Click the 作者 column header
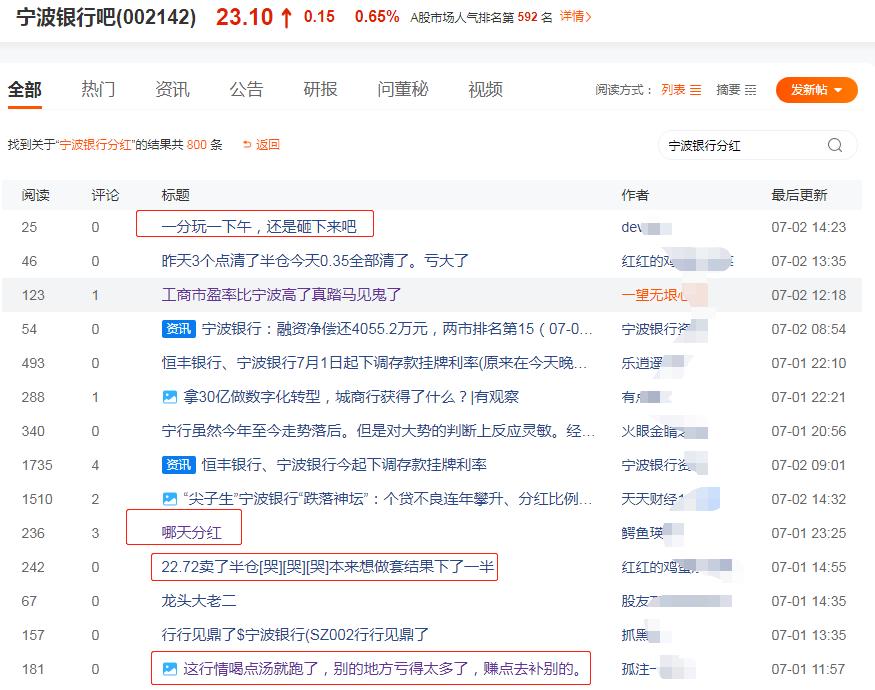This screenshot has width=875, height=690. [635, 195]
